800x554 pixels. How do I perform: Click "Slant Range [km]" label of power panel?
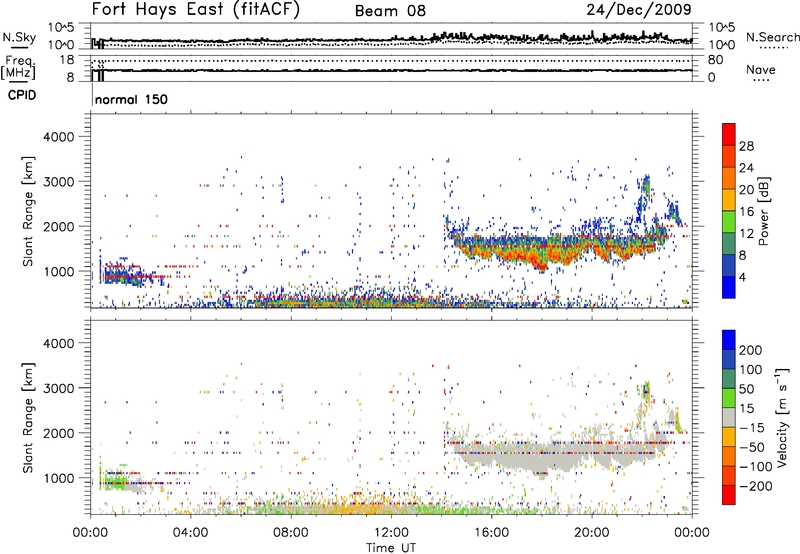click(28, 211)
